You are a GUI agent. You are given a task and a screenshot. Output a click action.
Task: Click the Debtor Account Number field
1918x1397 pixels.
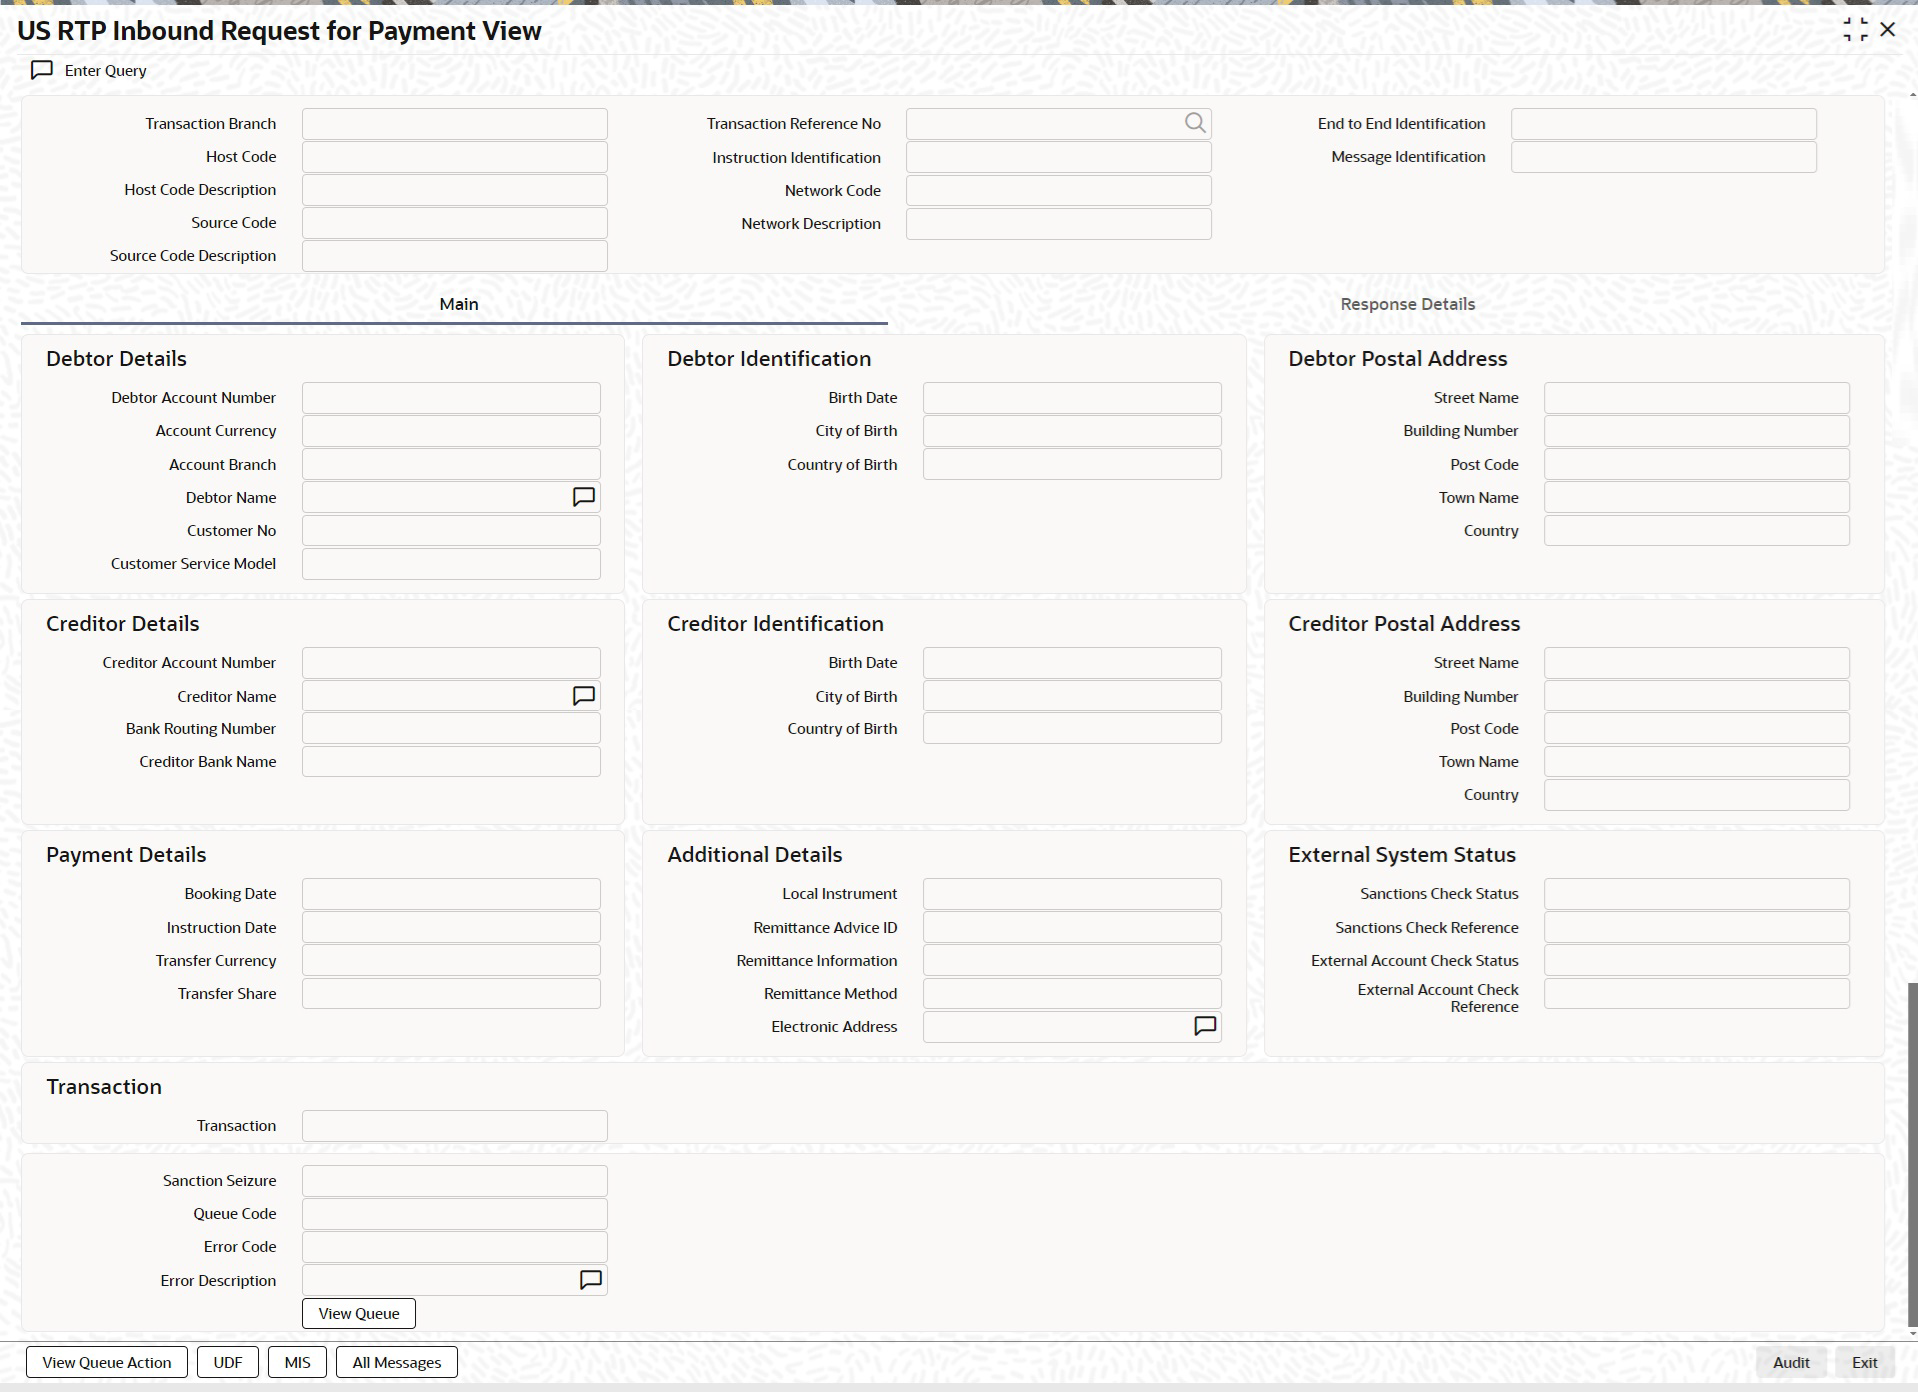[451, 398]
